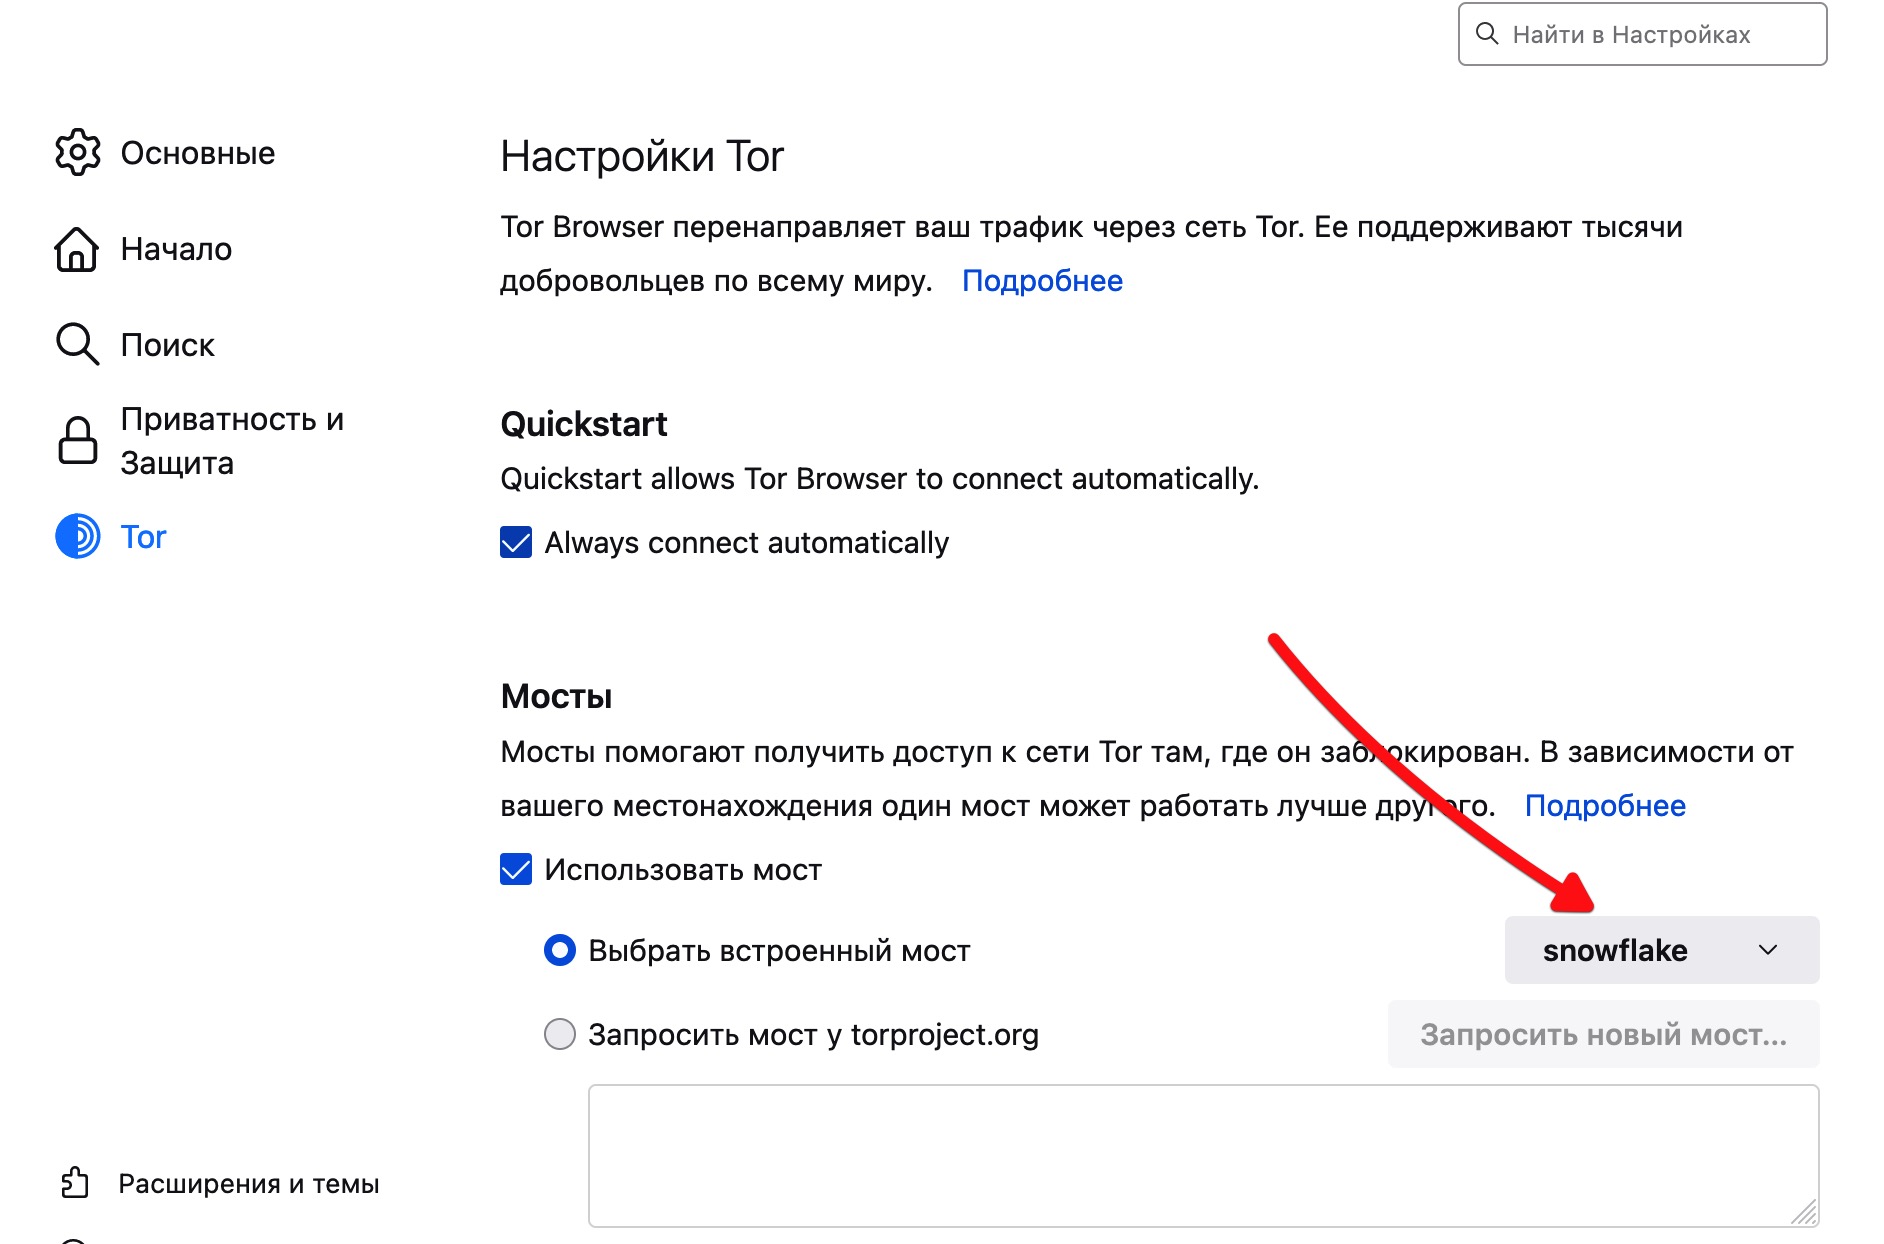Image resolution: width=1884 pixels, height=1244 pixels.
Task: Open Подробнее link about Tor network
Action: click(1042, 281)
